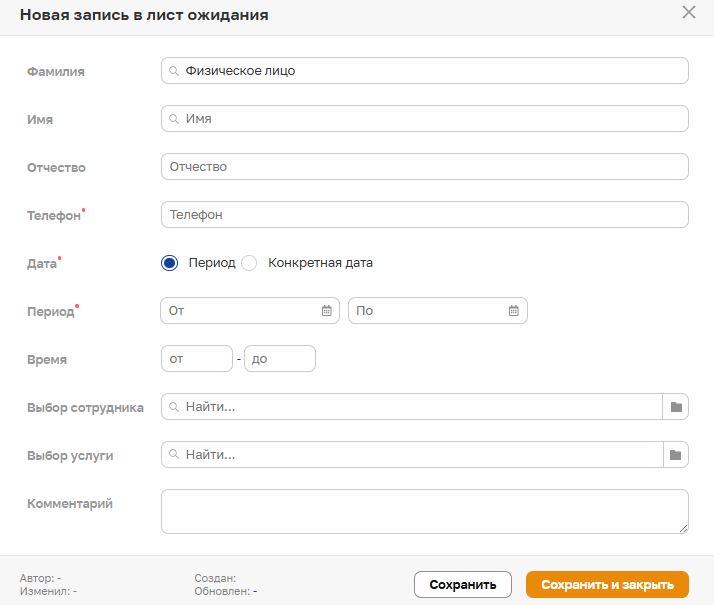Close the Новая запись dialog
Screen dimensions: 714x605
688,13
